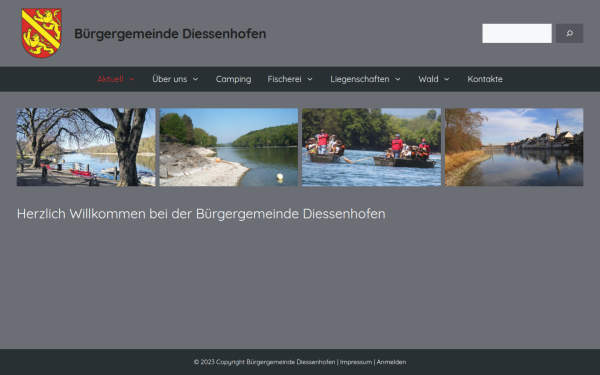
Task: Expand the Liegenschaften dropdown chevron
Action: point(398,79)
